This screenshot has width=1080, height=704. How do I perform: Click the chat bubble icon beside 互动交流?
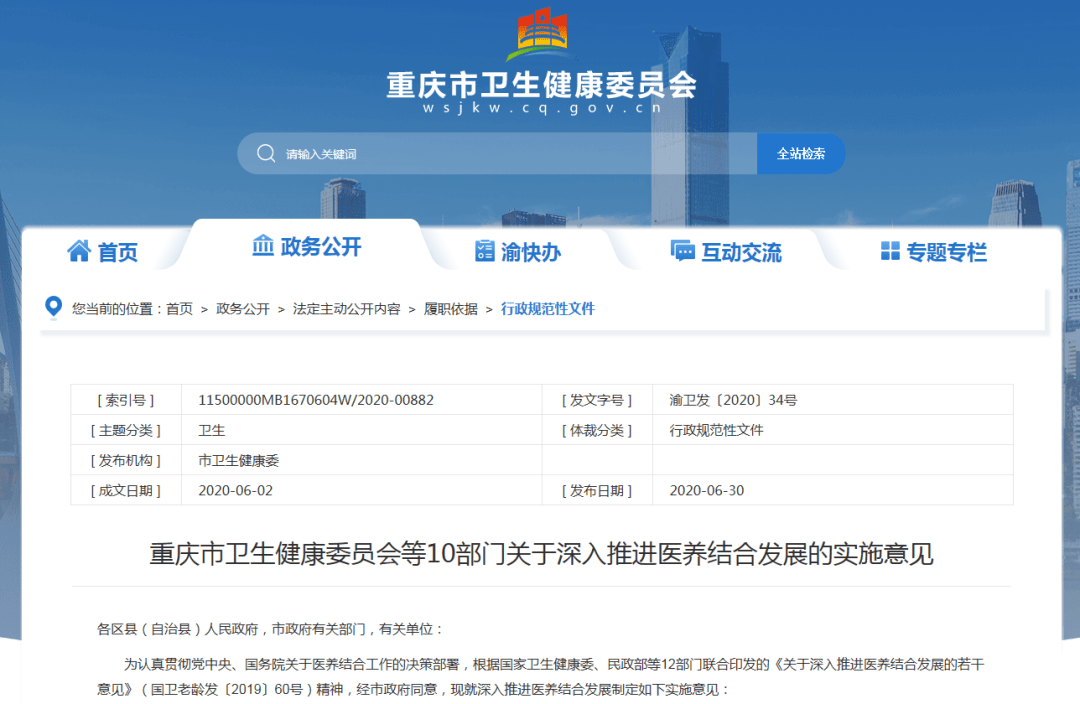click(682, 251)
